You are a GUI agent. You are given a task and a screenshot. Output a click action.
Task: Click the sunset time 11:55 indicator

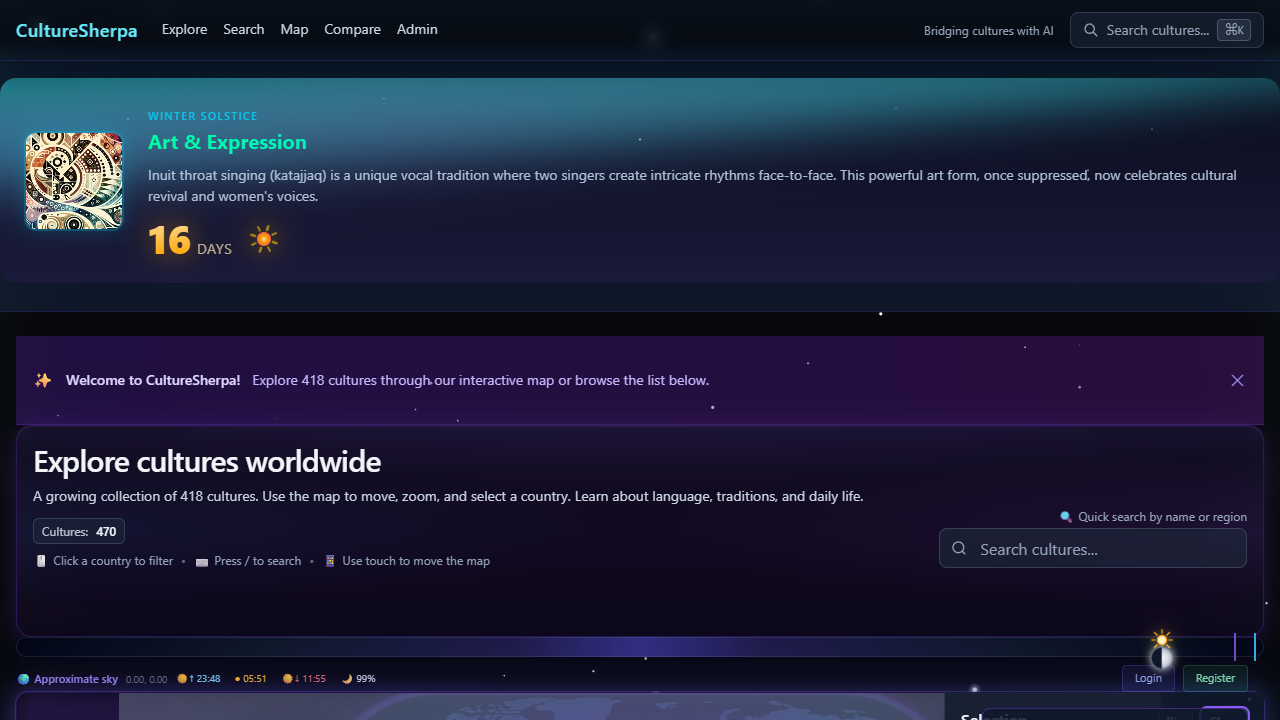point(304,679)
